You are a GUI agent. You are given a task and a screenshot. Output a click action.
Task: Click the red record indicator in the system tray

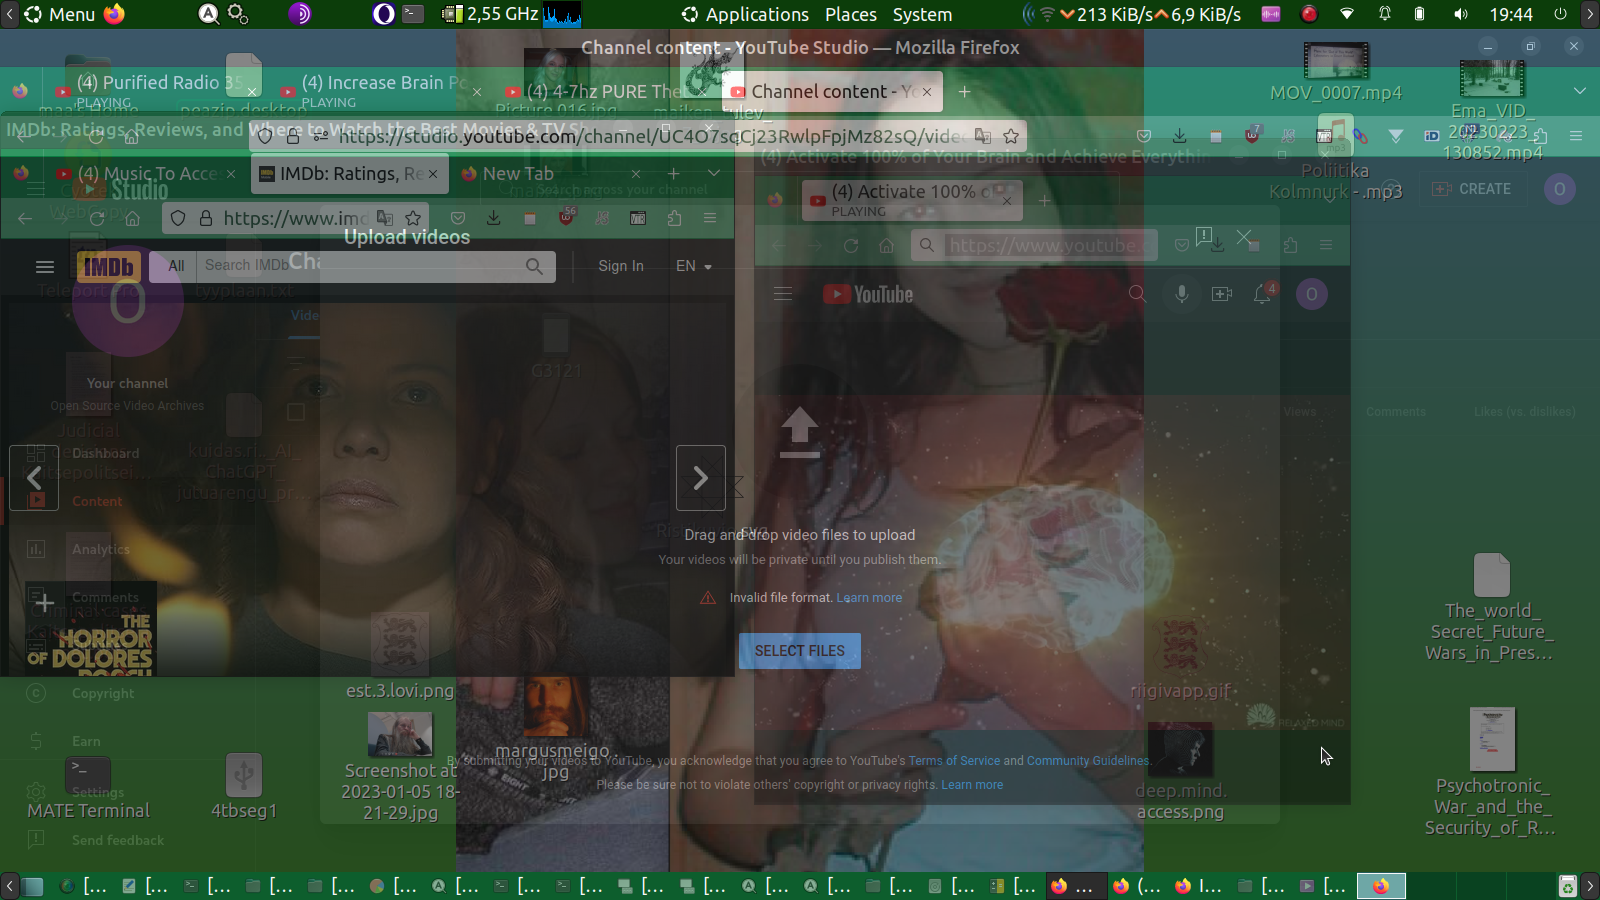click(1309, 14)
